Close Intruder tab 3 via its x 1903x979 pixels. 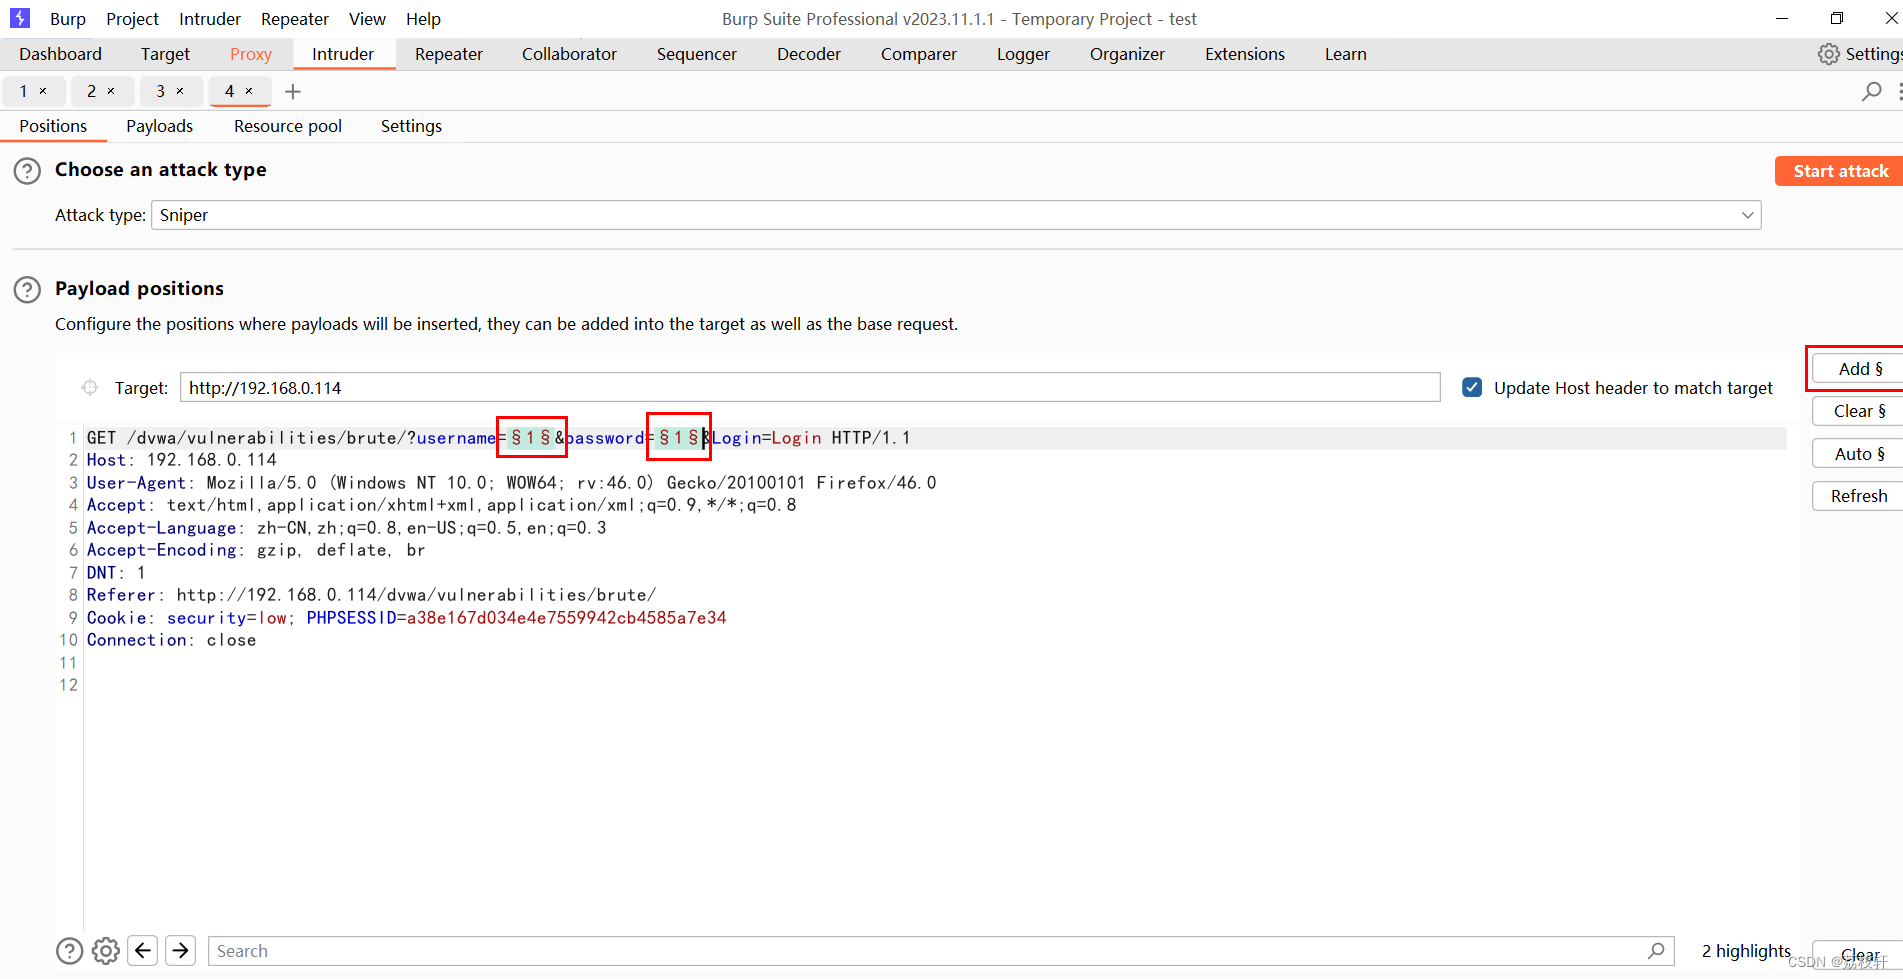[x=180, y=91]
